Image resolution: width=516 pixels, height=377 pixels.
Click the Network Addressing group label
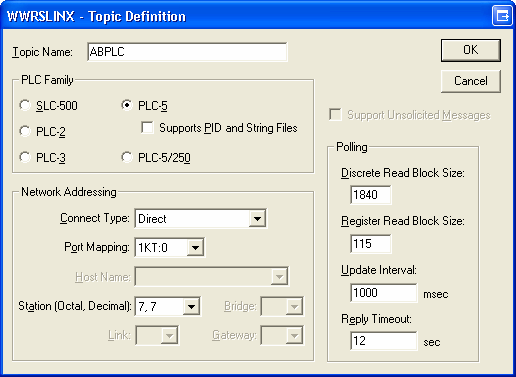69,192
